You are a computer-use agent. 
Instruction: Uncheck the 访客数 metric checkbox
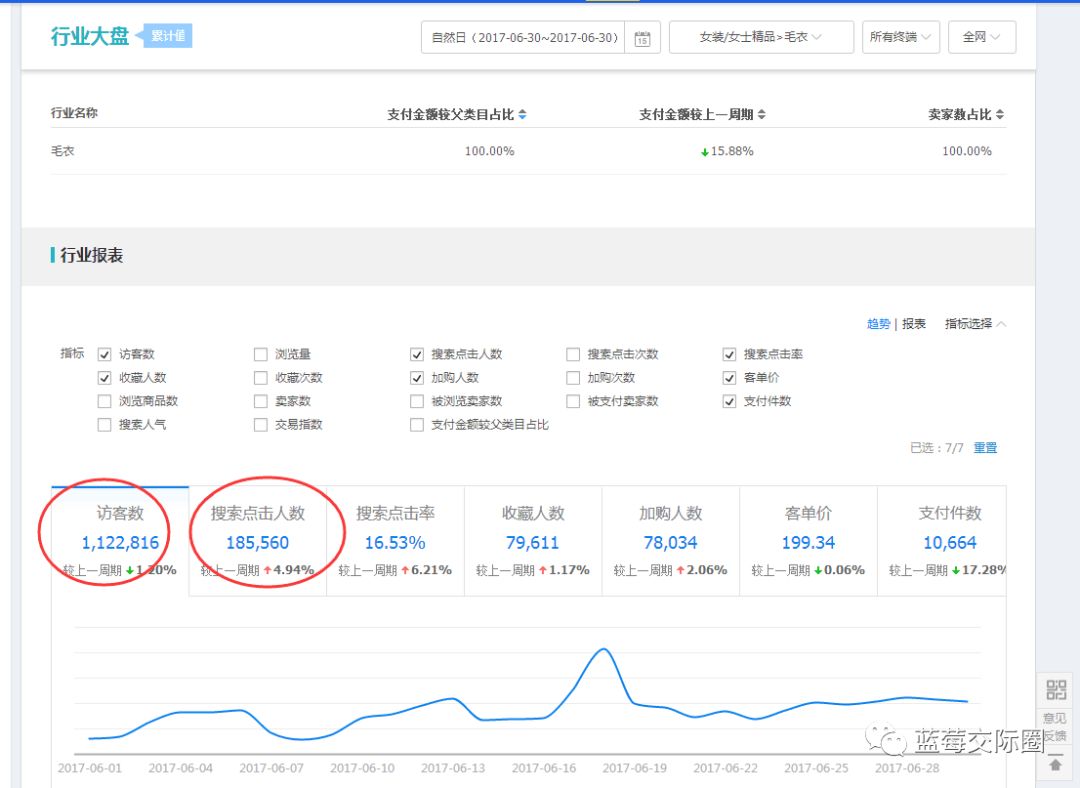pyautogui.click(x=104, y=353)
